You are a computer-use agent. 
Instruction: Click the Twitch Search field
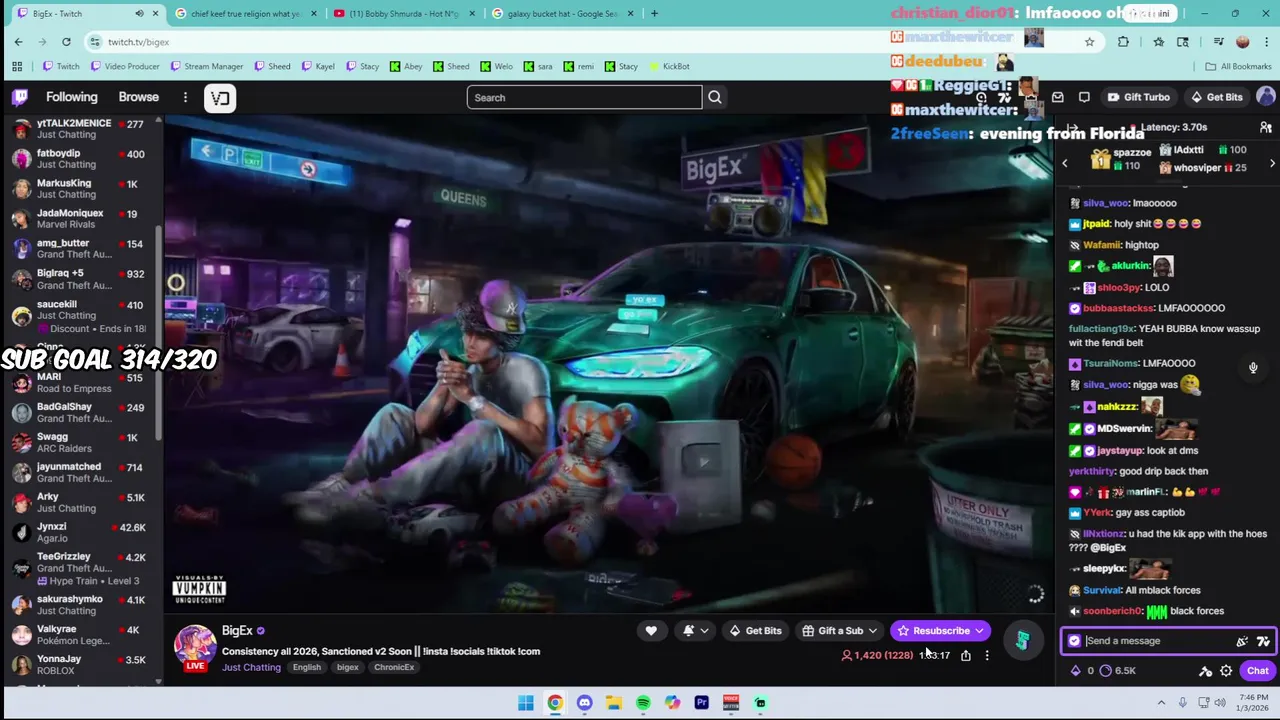tap(584, 97)
